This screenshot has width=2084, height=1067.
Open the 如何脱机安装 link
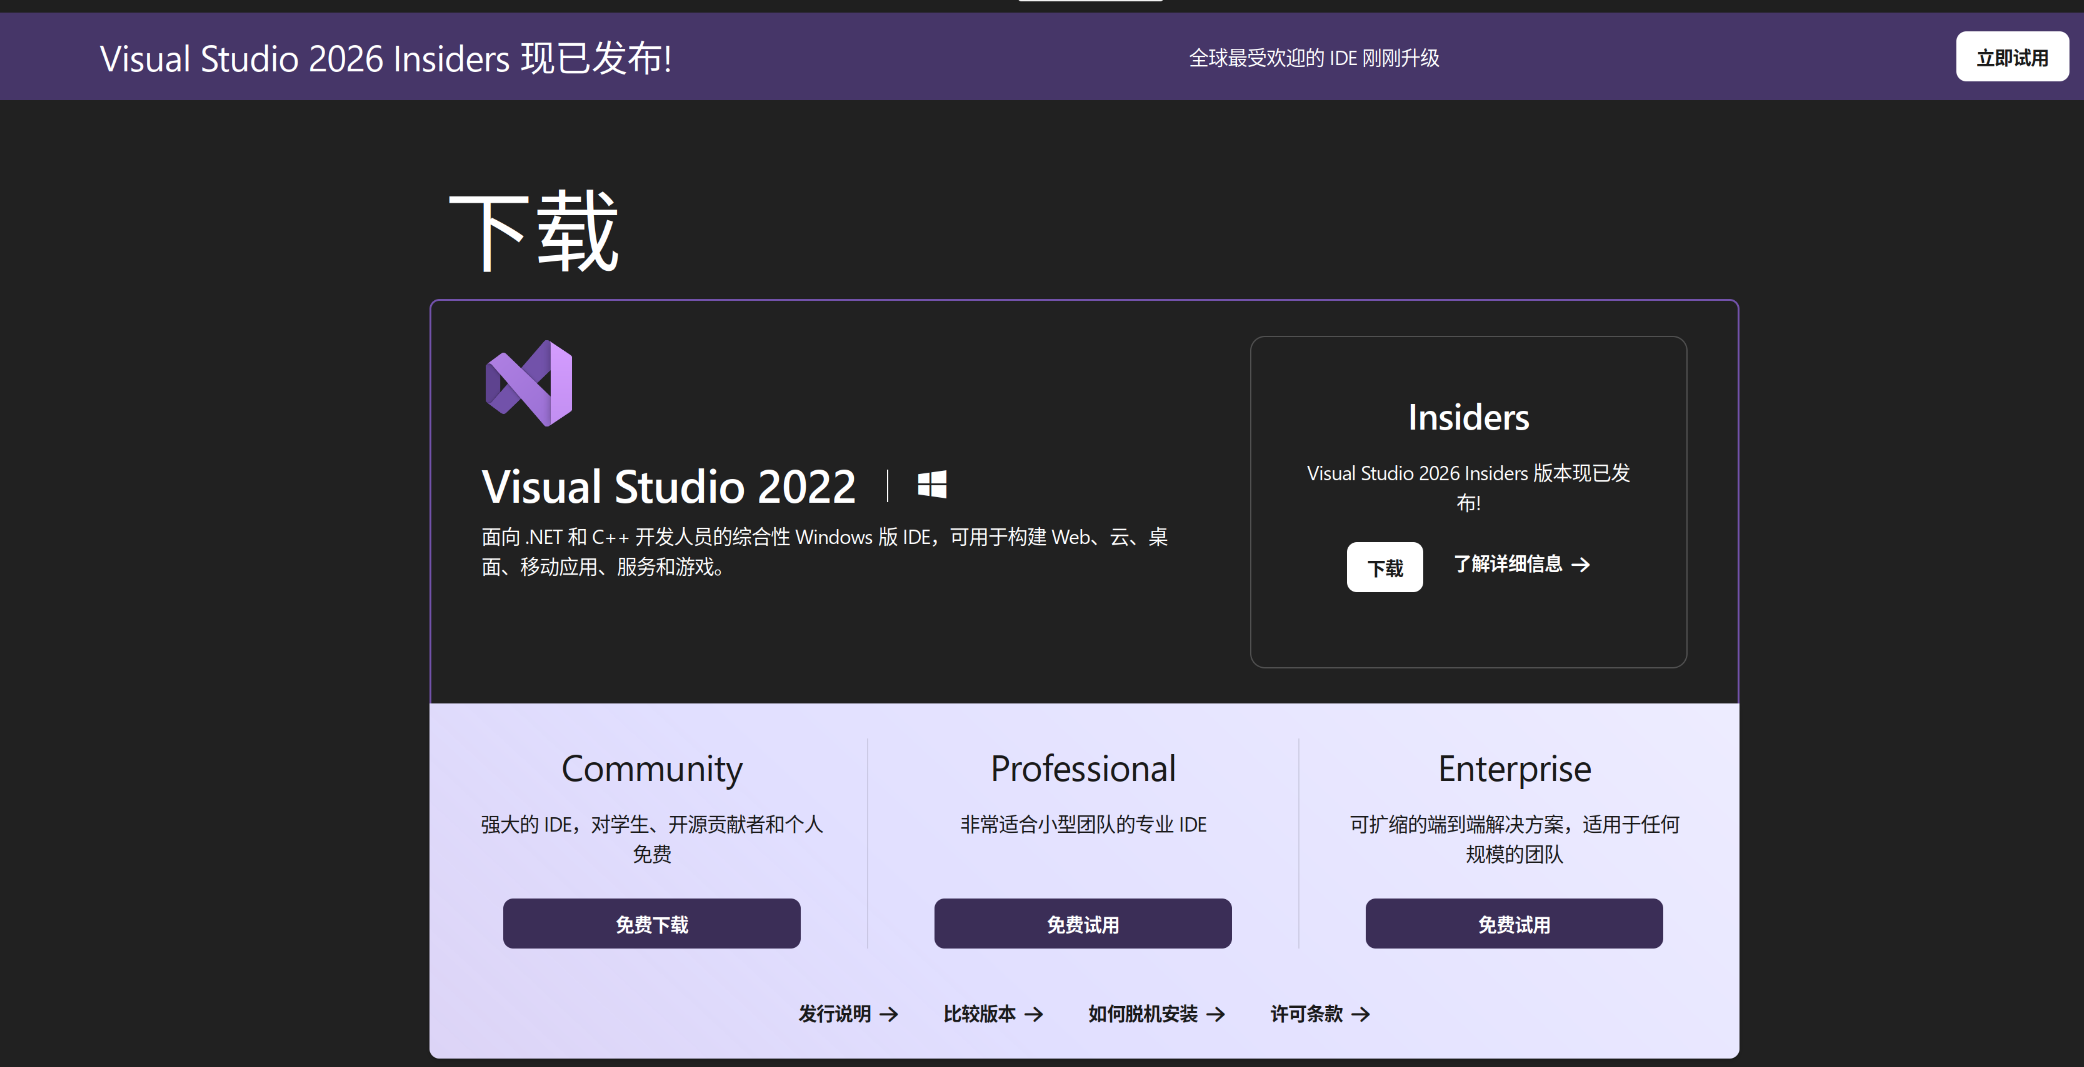(1156, 1014)
